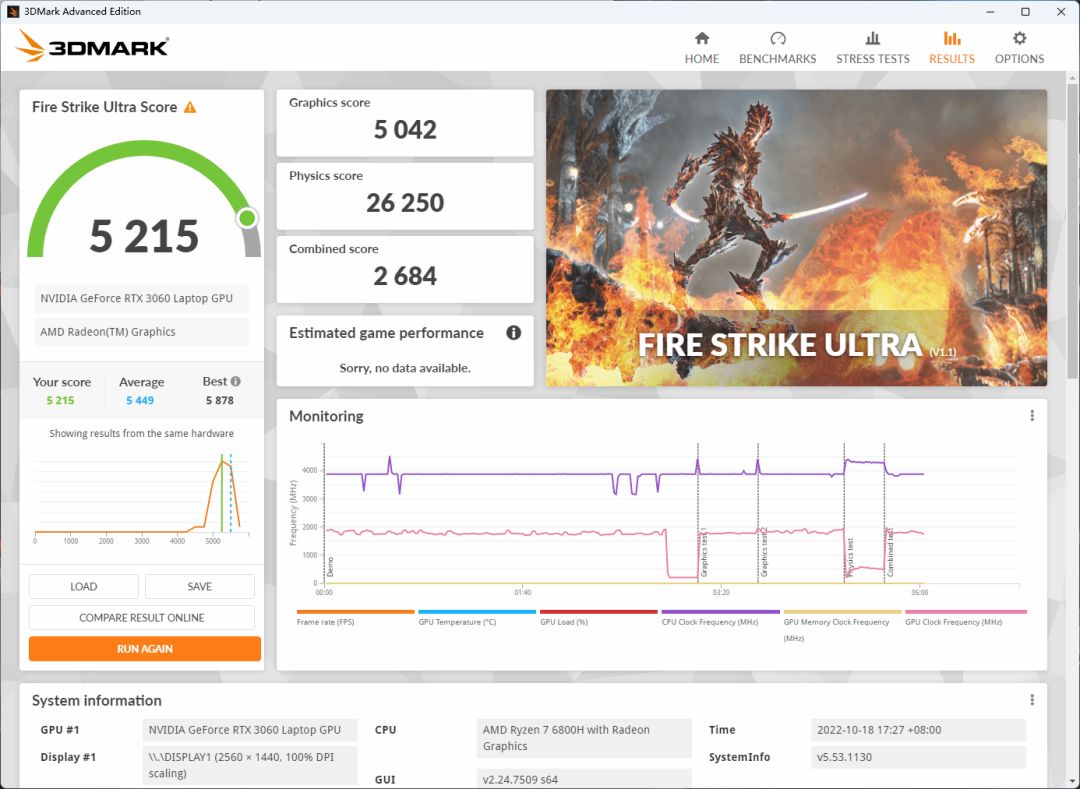Click the orange warning icon beside score
Viewport: 1080px width, 789px height.
(190, 107)
